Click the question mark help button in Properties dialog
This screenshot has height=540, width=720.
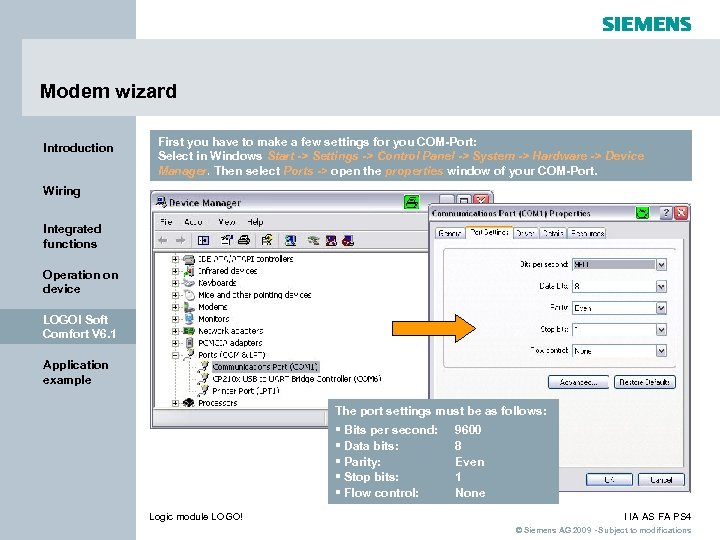tap(666, 213)
